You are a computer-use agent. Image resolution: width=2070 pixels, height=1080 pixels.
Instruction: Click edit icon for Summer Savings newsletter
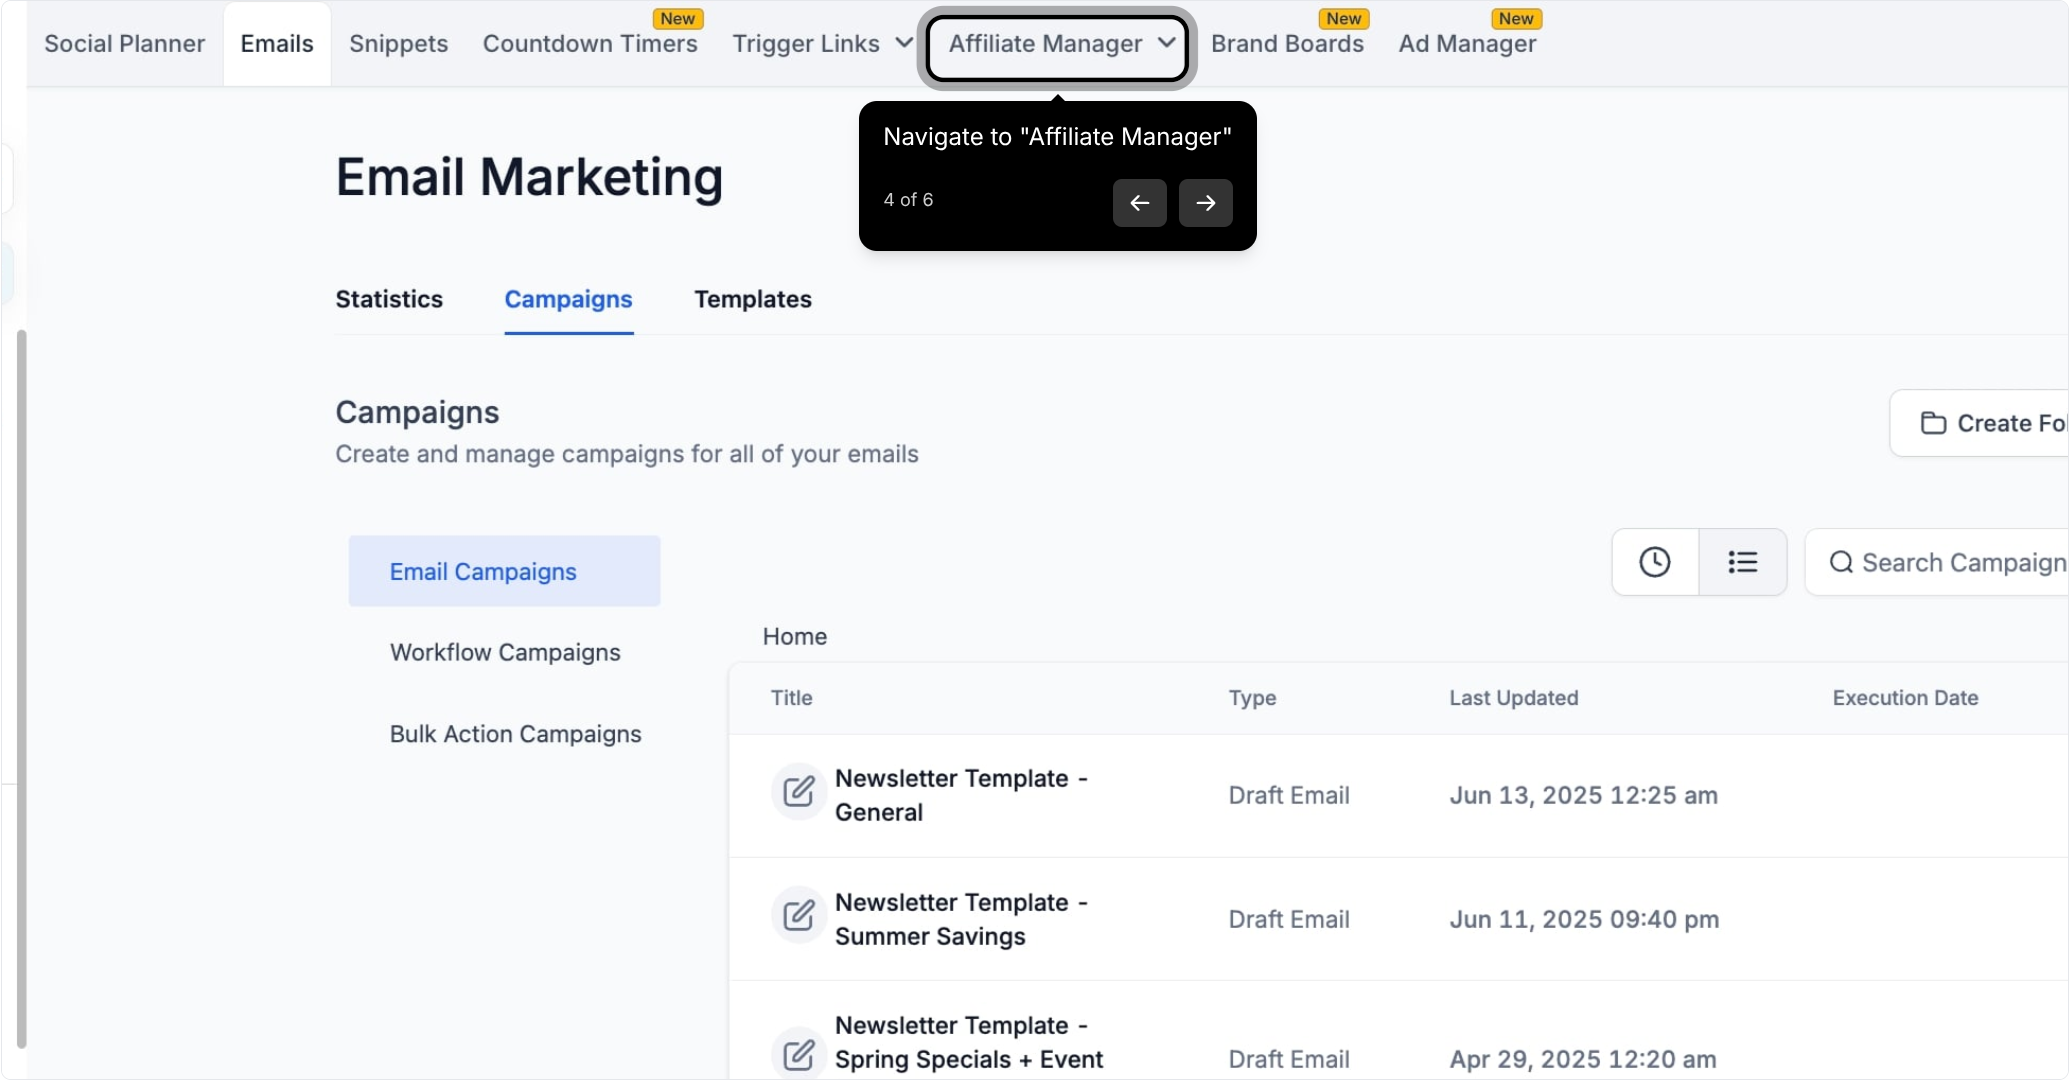click(x=799, y=915)
